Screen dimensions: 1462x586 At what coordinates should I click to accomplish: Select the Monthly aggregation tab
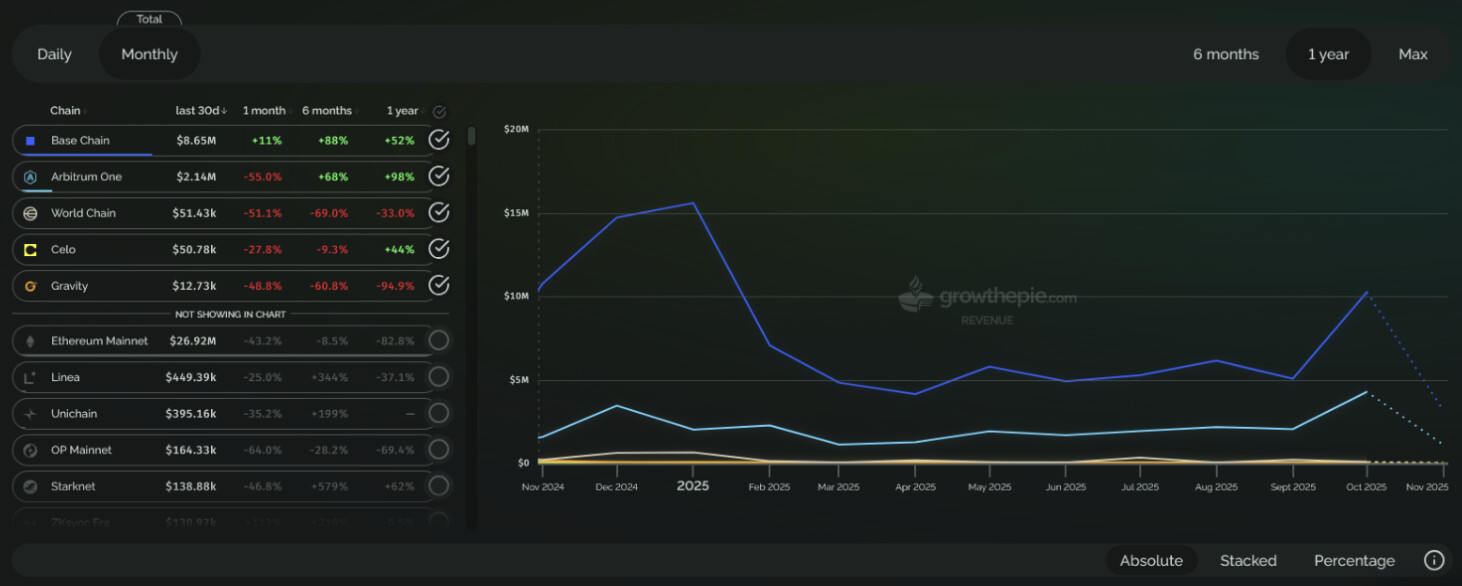click(x=149, y=54)
